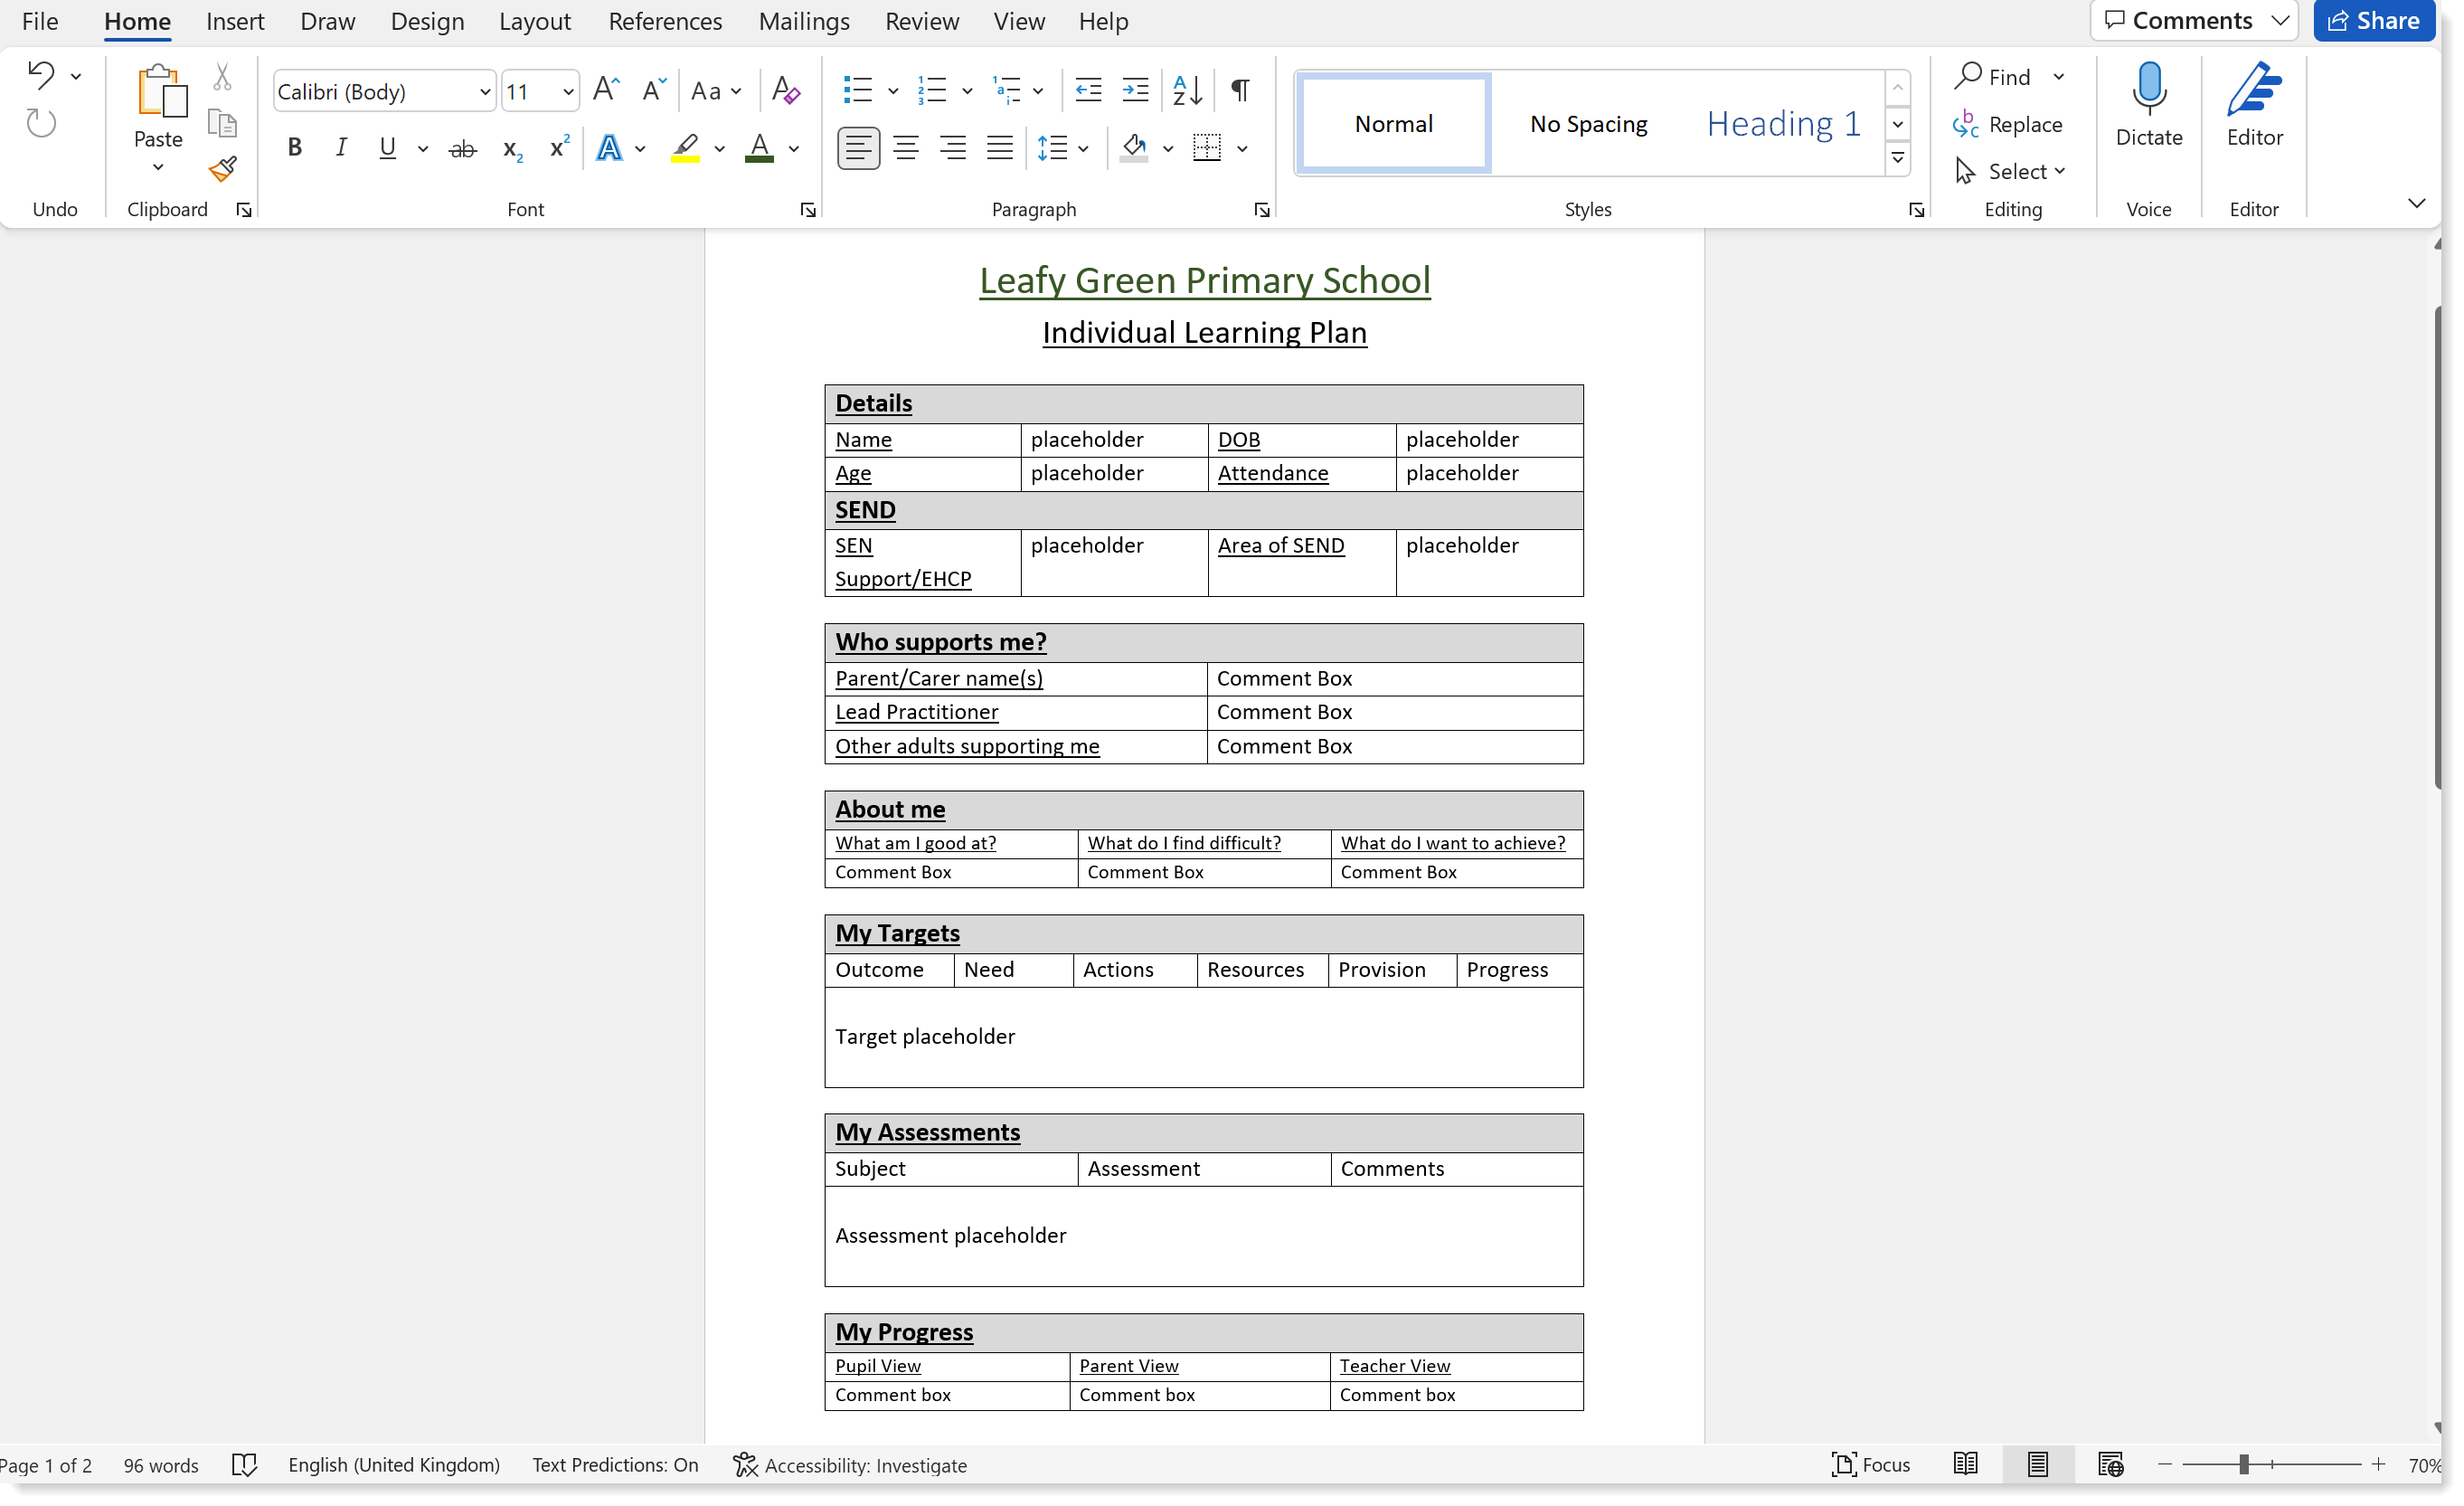The width and height of the screenshot is (2464, 1506).
Task: Select the Format Painter brush
Action: tap(222, 169)
